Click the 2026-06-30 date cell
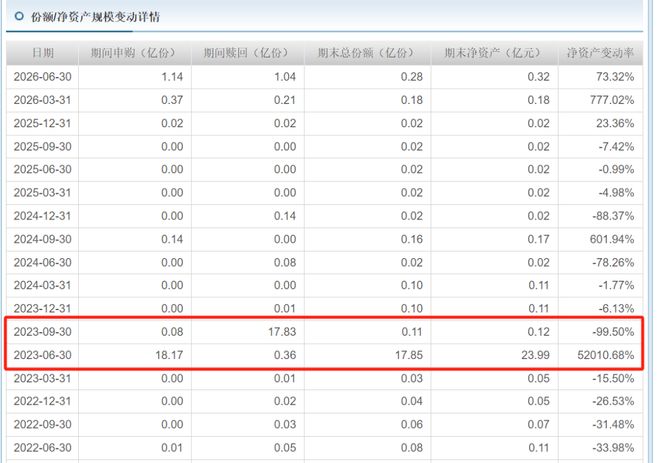The height and width of the screenshot is (463, 660). [x=43, y=77]
